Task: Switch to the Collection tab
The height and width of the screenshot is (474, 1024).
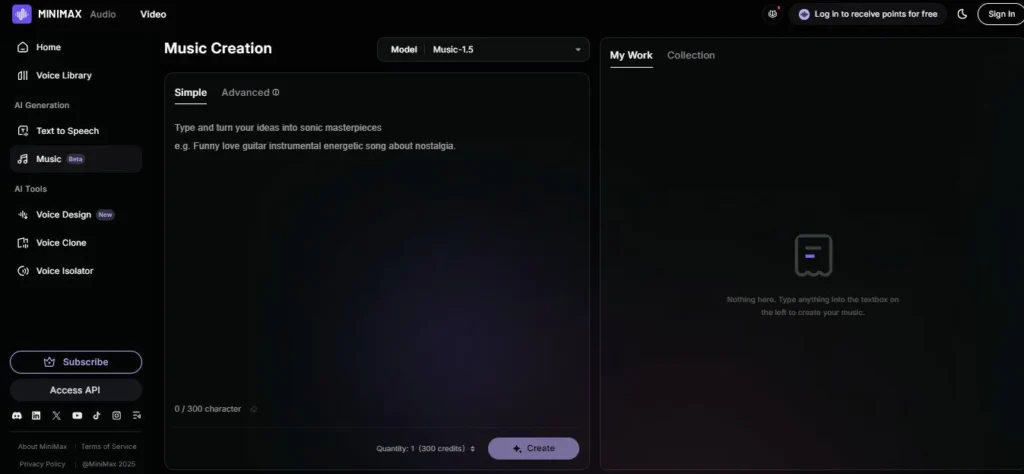Action: pos(691,55)
